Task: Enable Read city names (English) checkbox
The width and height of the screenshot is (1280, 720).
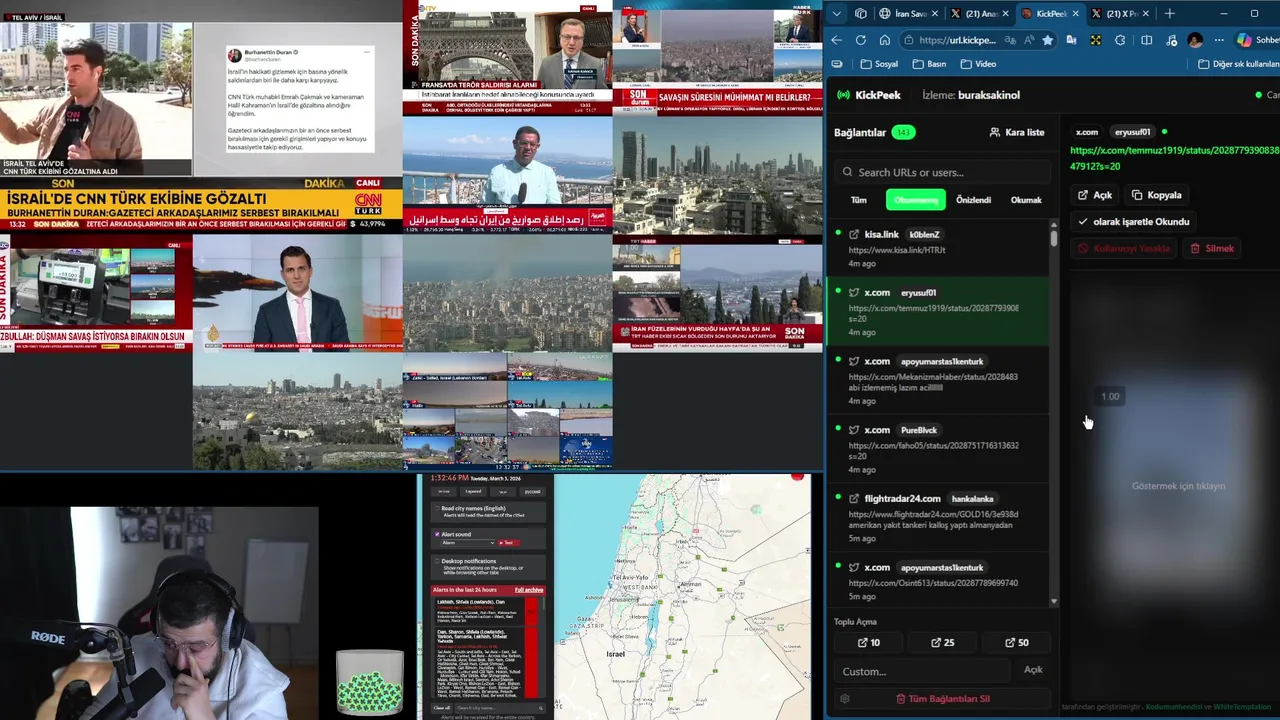Action: point(435,509)
